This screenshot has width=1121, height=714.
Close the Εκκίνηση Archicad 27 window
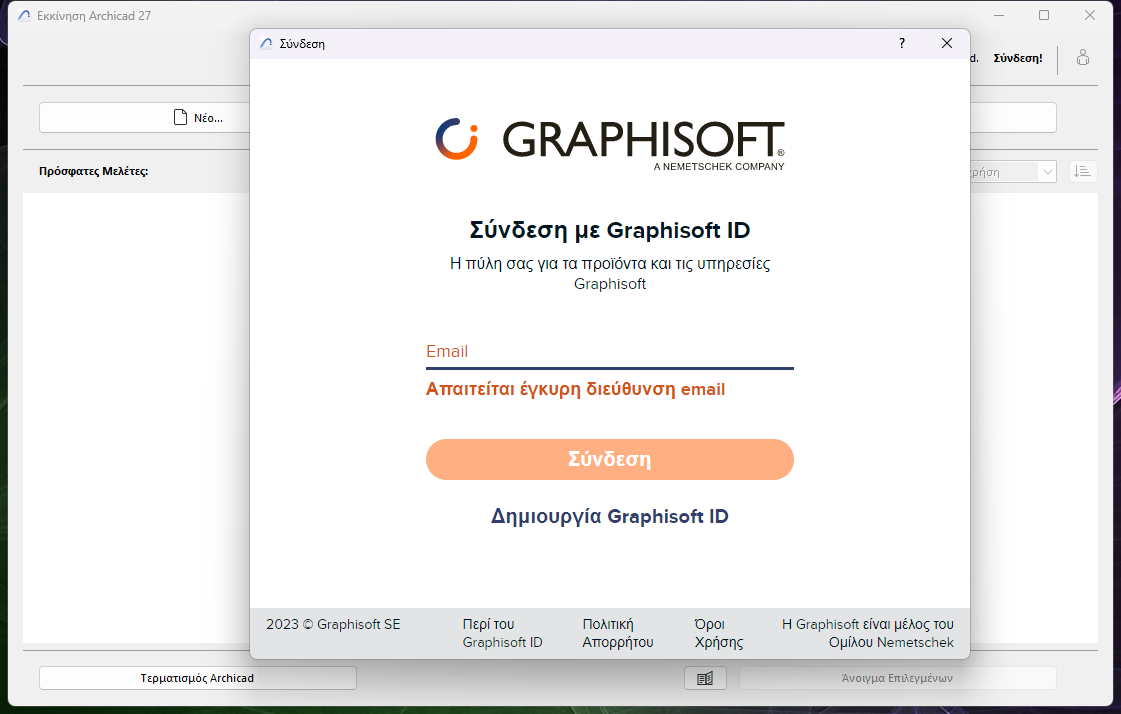click(x=1090, y=15)
